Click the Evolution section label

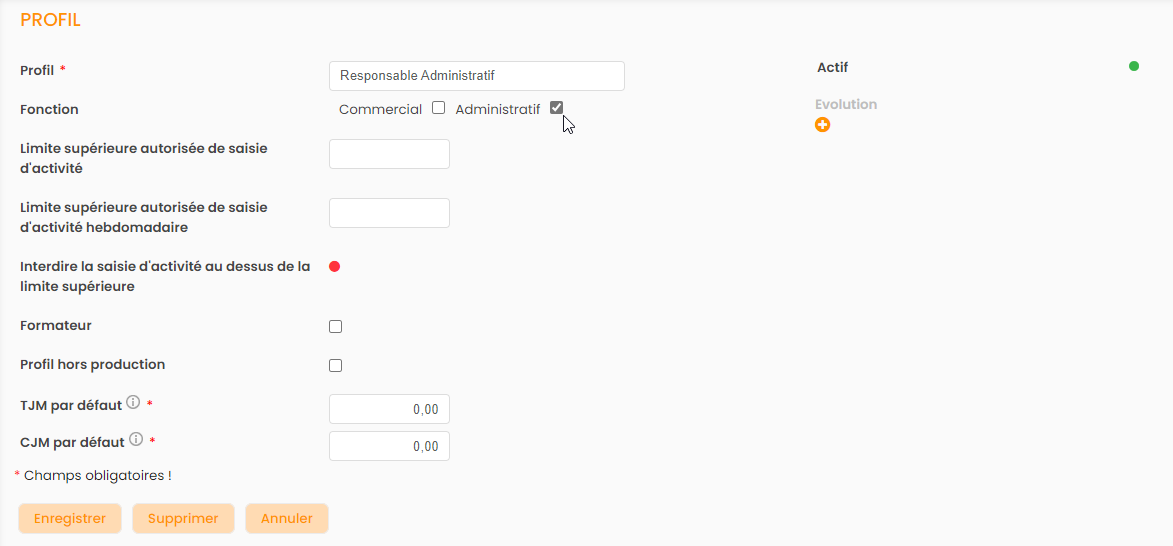point(846,104)
